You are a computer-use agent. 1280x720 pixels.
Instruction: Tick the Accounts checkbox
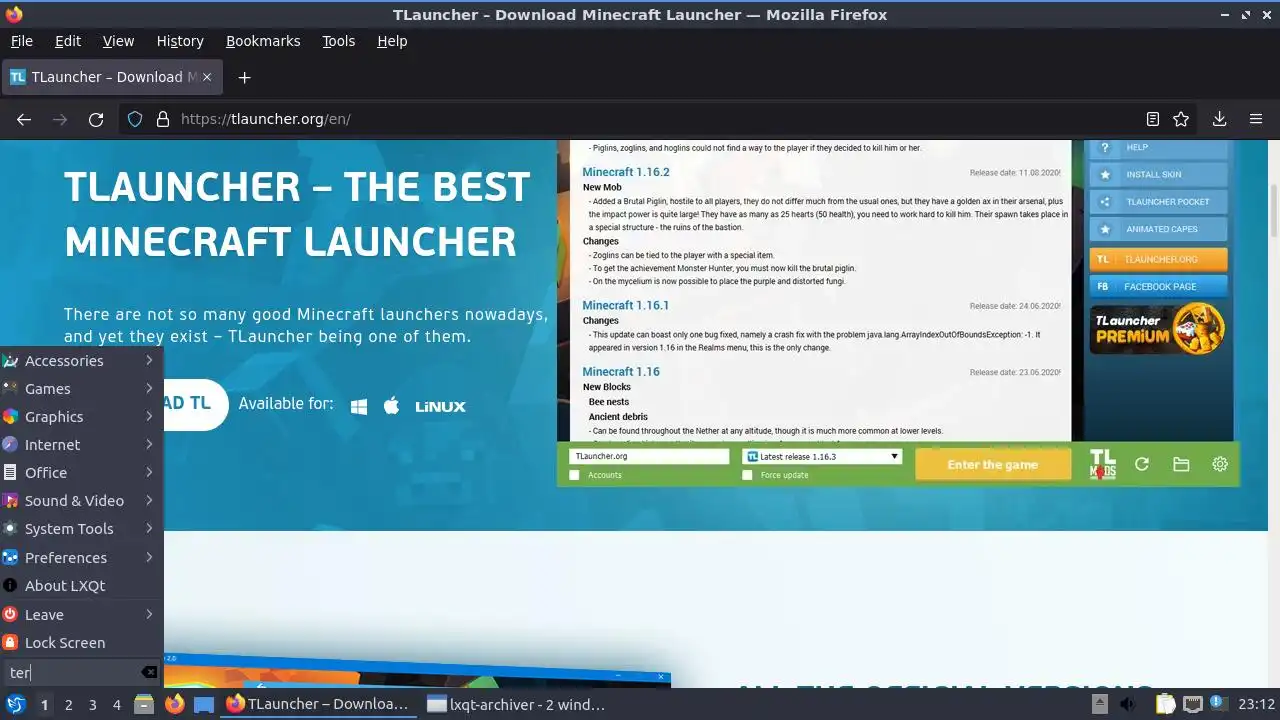(574, 475)
